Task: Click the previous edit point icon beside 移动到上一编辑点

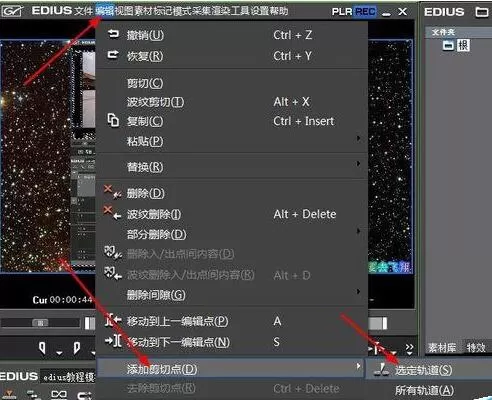Action: point(113,321)
